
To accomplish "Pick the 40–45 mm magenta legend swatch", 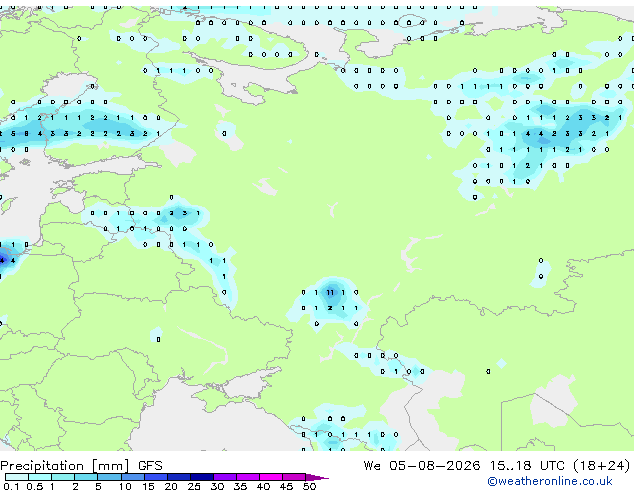I will click(x=271, y=477).
